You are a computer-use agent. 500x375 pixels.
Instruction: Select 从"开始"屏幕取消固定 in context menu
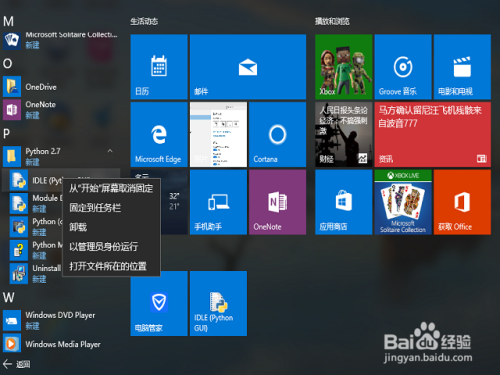(111, 188)
